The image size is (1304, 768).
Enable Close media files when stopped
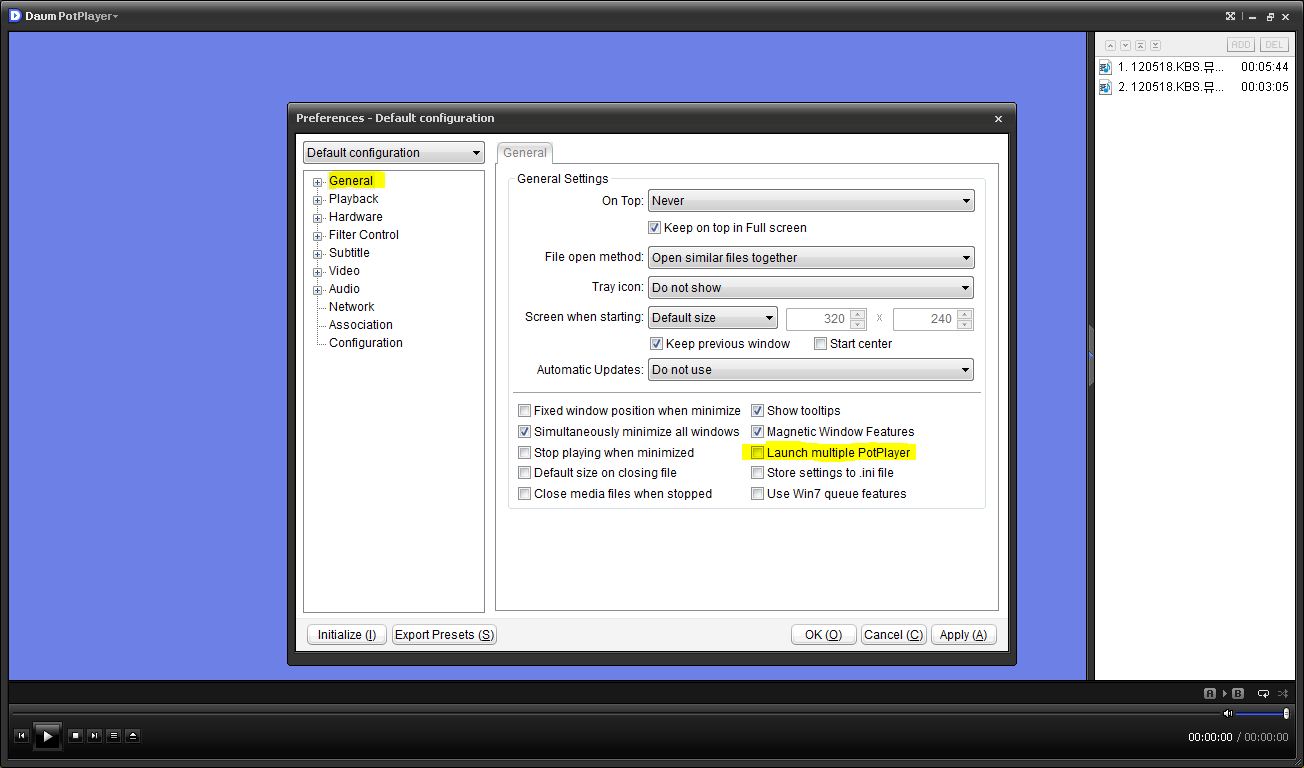tap(524, 494)
